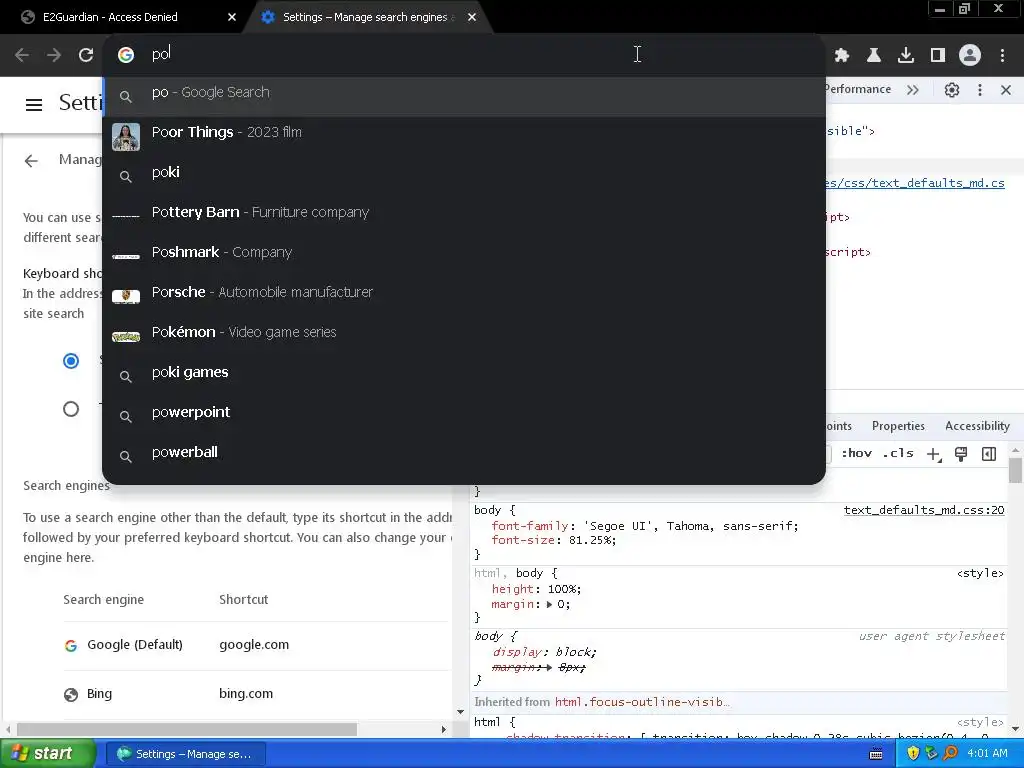Image resolution: width=1024 pixels, height=768 pixels.
Task: Toggle .cls element classes
Action: tap(898, 453)
